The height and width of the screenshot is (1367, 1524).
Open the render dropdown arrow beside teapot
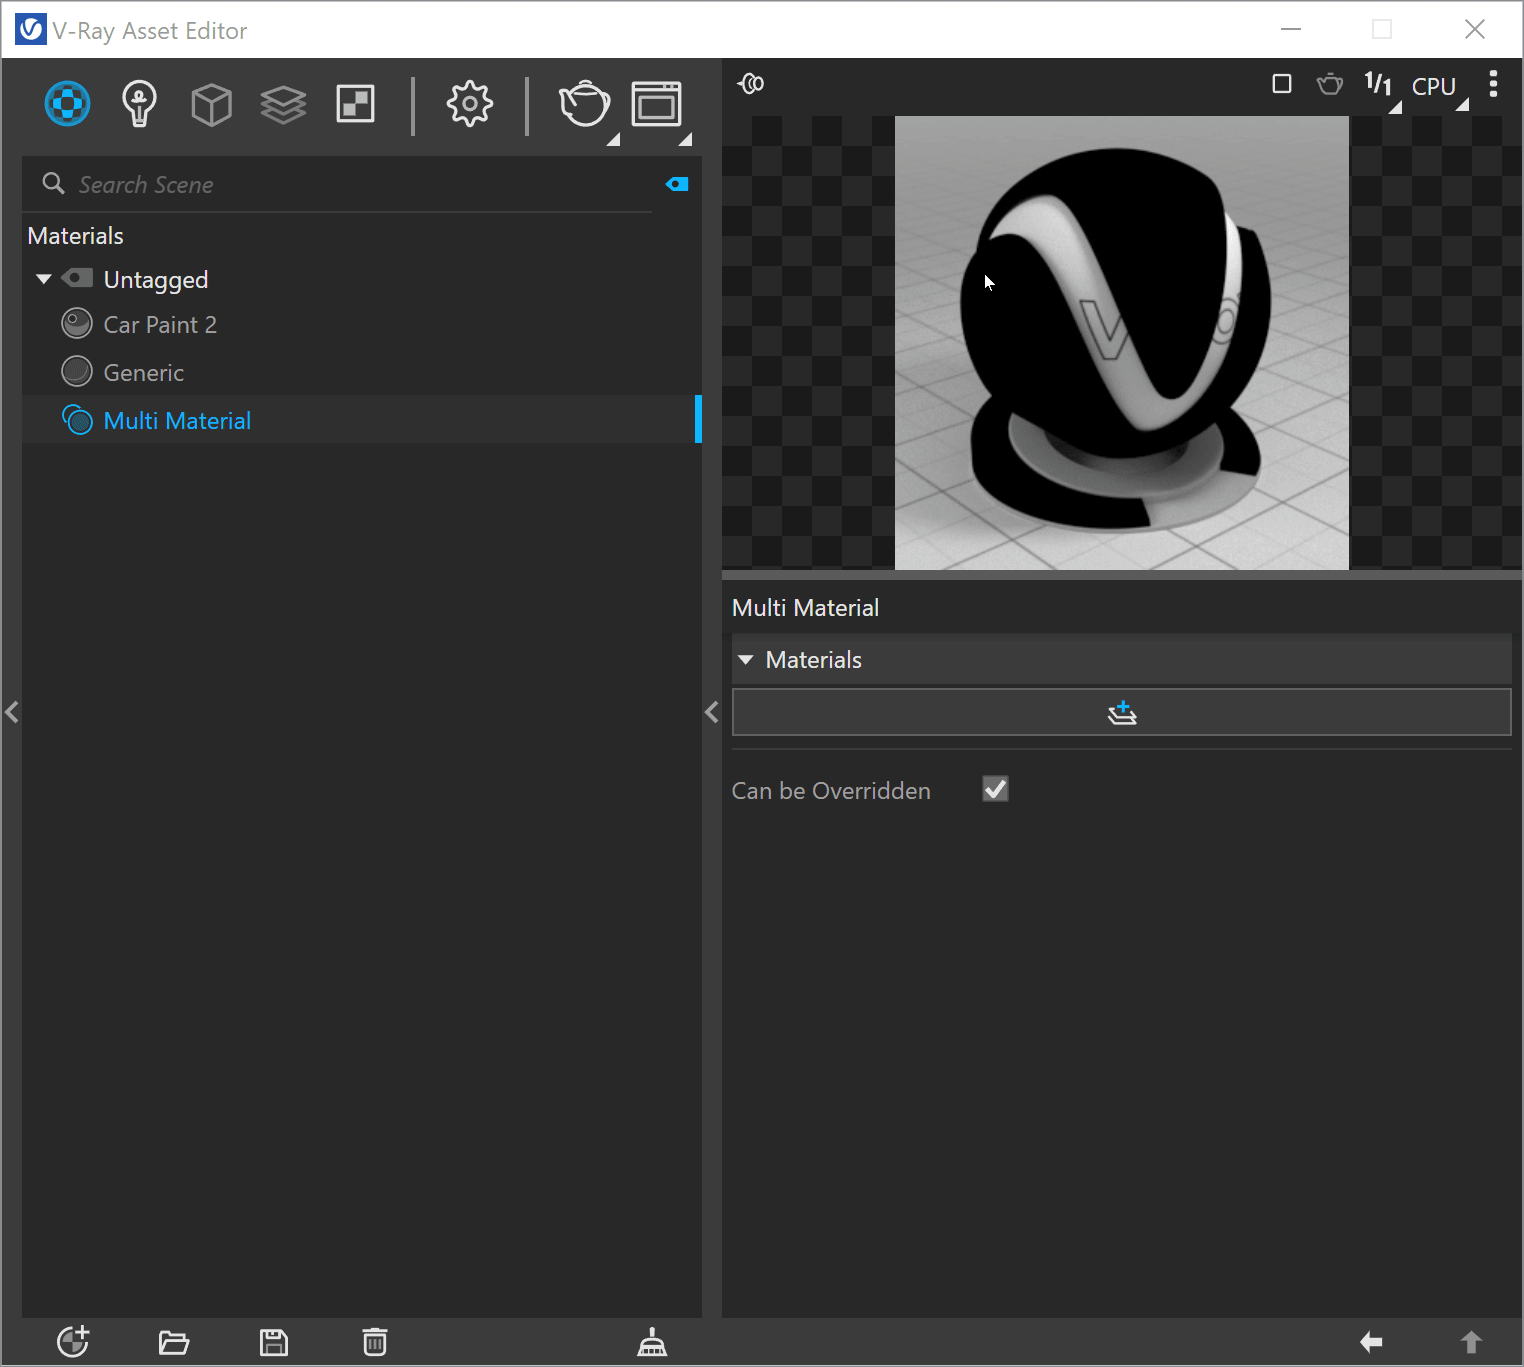(x=613, y=139)
